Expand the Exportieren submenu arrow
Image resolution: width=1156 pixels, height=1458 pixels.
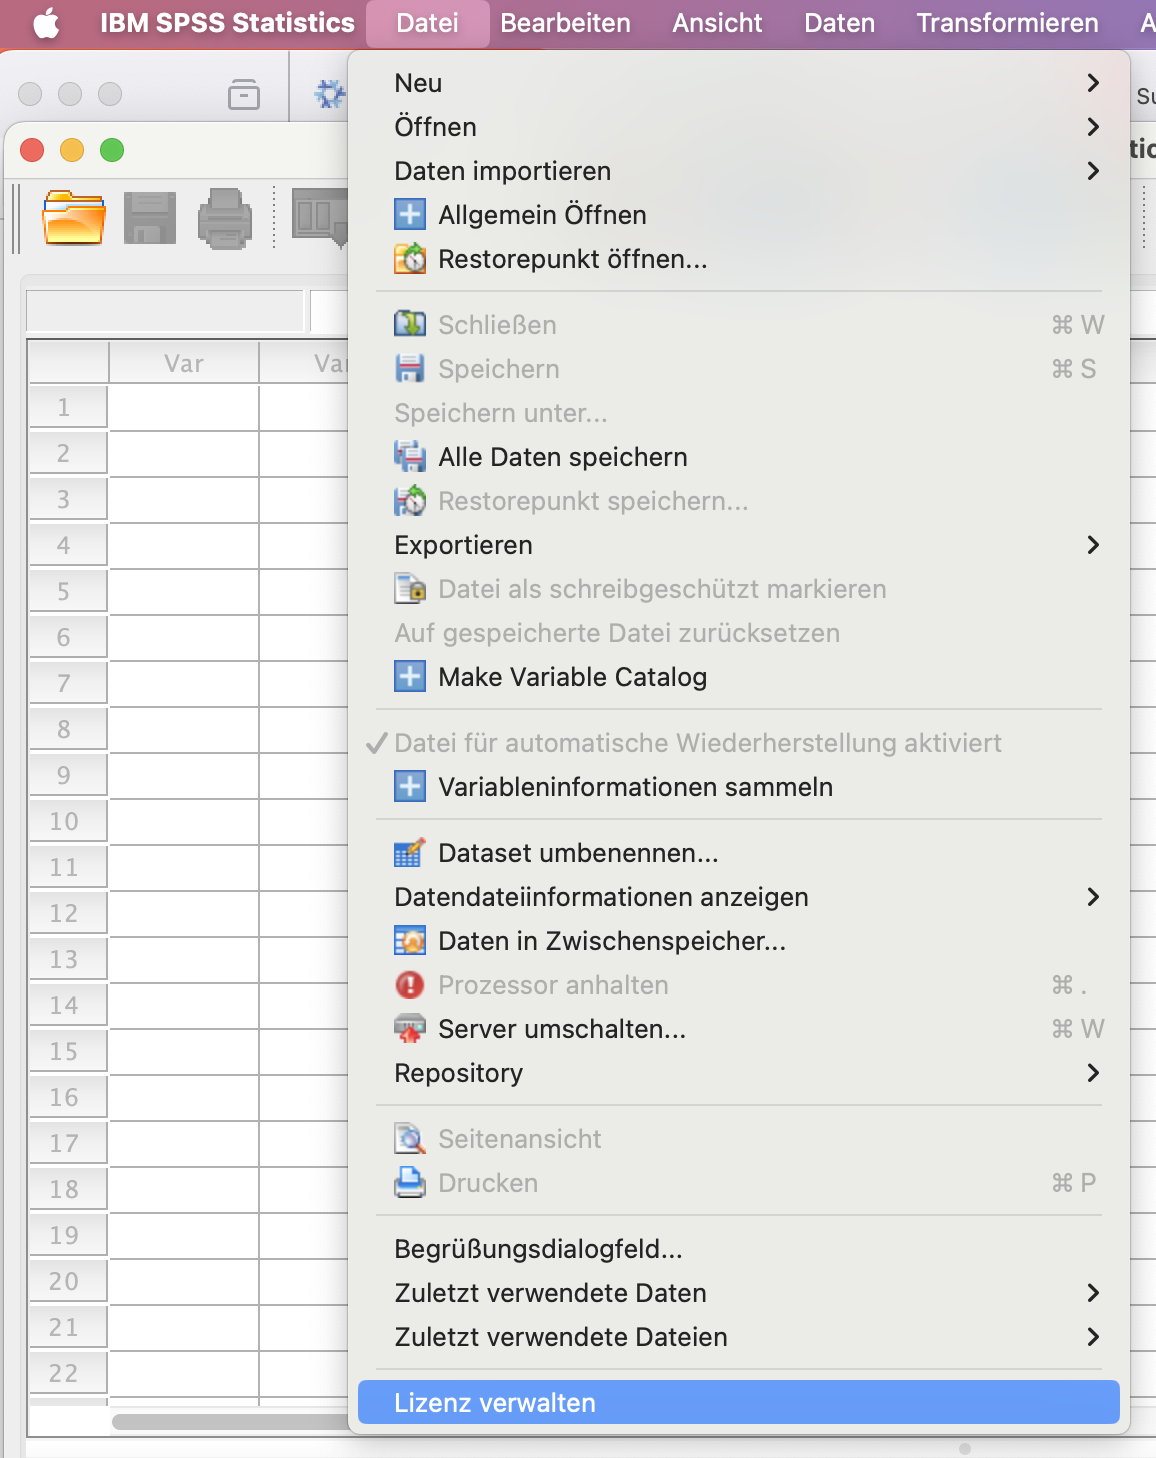[x=1093, y=545]
